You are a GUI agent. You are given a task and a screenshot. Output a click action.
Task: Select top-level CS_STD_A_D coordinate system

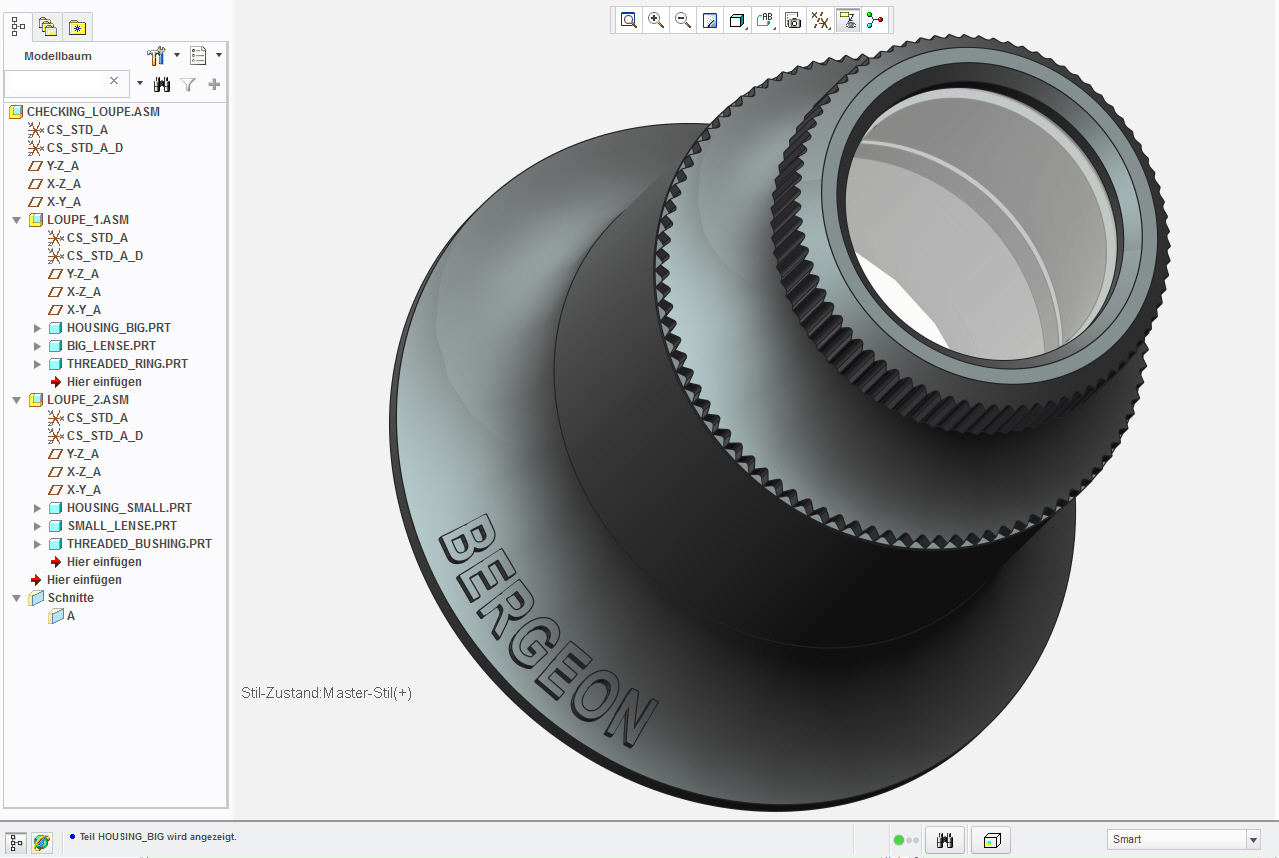point(85,148)
